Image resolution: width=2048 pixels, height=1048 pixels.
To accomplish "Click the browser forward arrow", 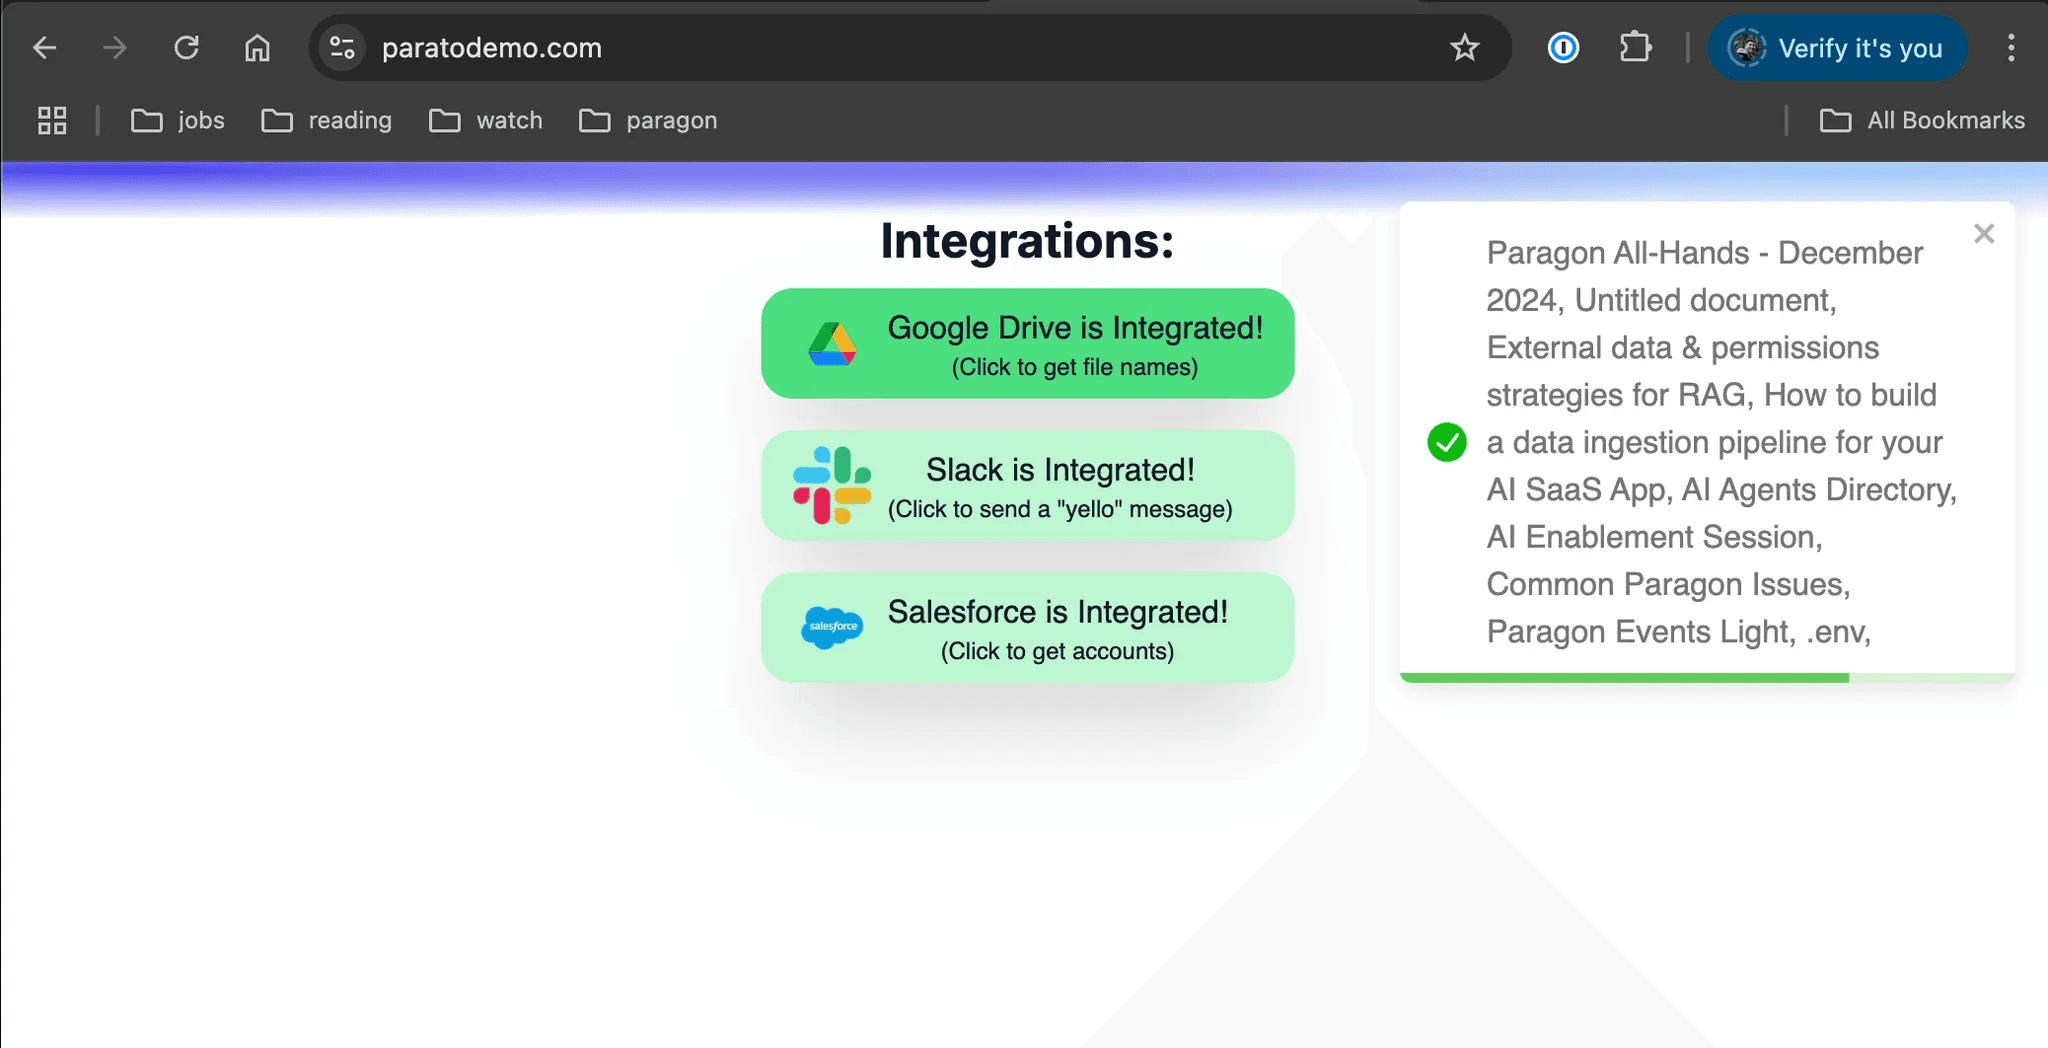I will pyautogui.click(x=115, y=48).
